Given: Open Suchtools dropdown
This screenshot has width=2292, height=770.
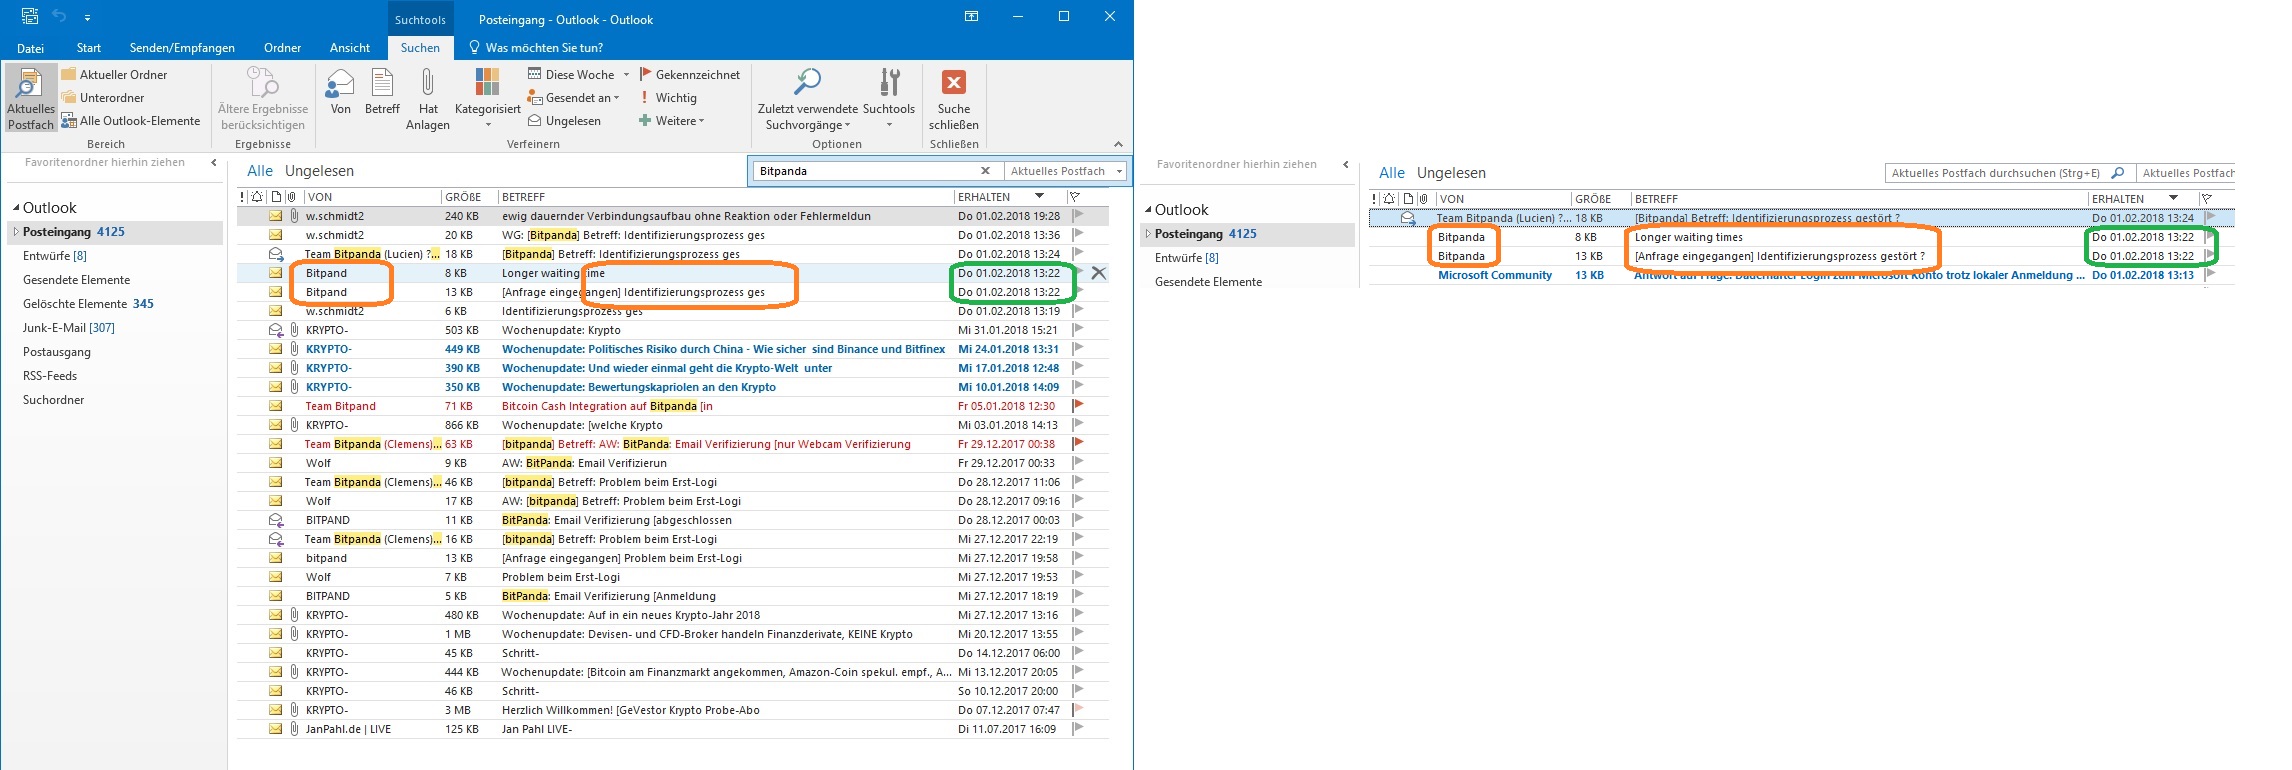Looking at the screenshot, I should coord(889,98).
